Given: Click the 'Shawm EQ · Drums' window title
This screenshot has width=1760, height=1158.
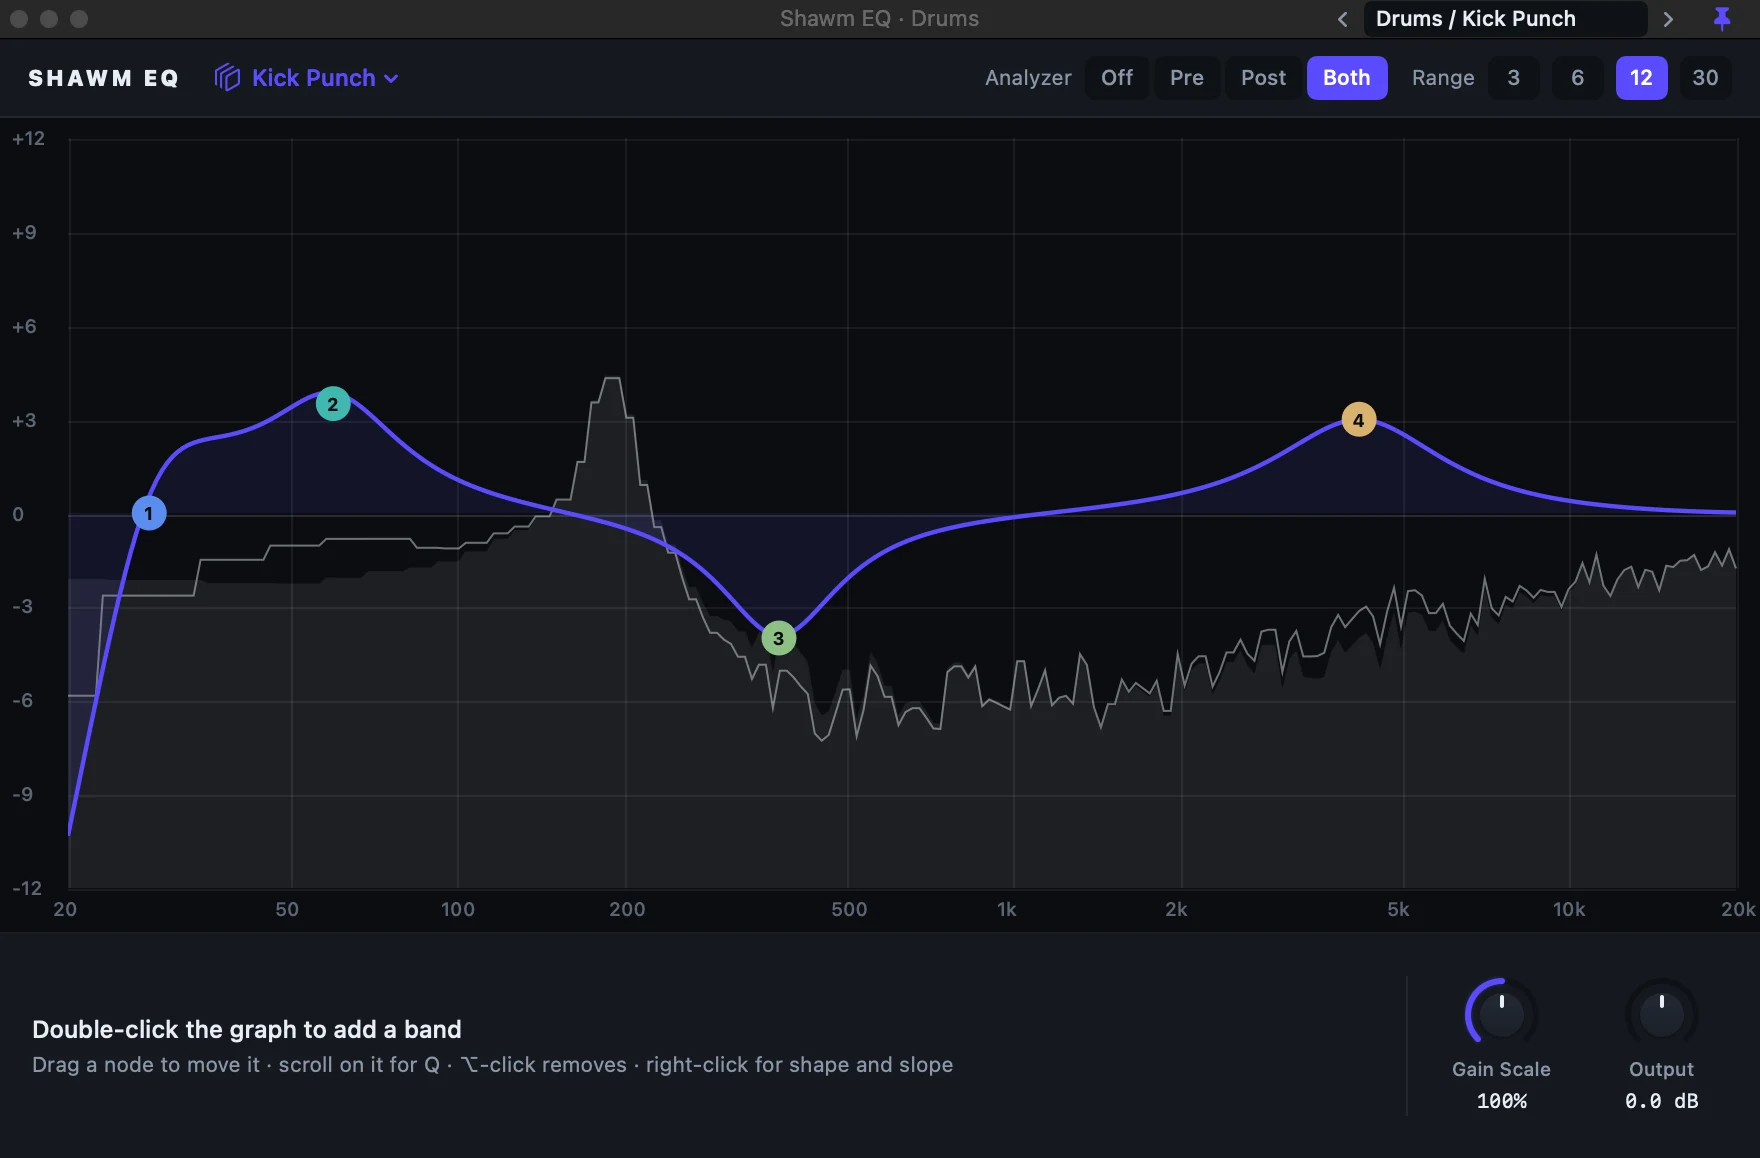Looking at the screenshot, I should pyautogui.click(x=879, y=19).
